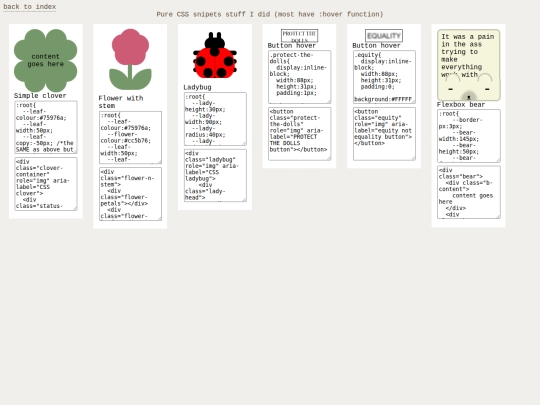This screenshot has width=540, height=405.
Task: Click the 'Flower with stem' label
Action: [121, 102]
